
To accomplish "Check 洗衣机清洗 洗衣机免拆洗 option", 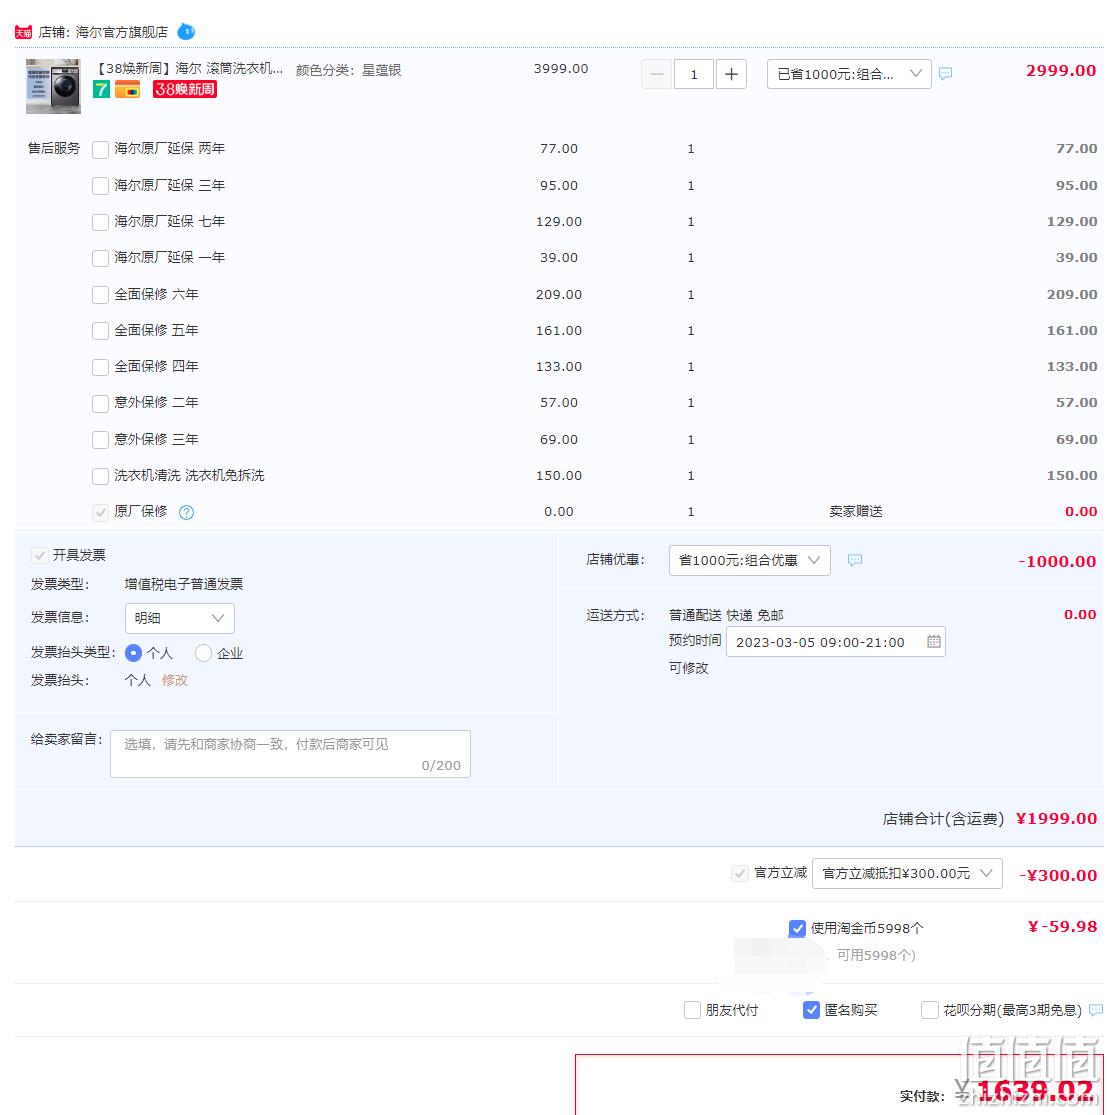I will [x=100, y=476].
